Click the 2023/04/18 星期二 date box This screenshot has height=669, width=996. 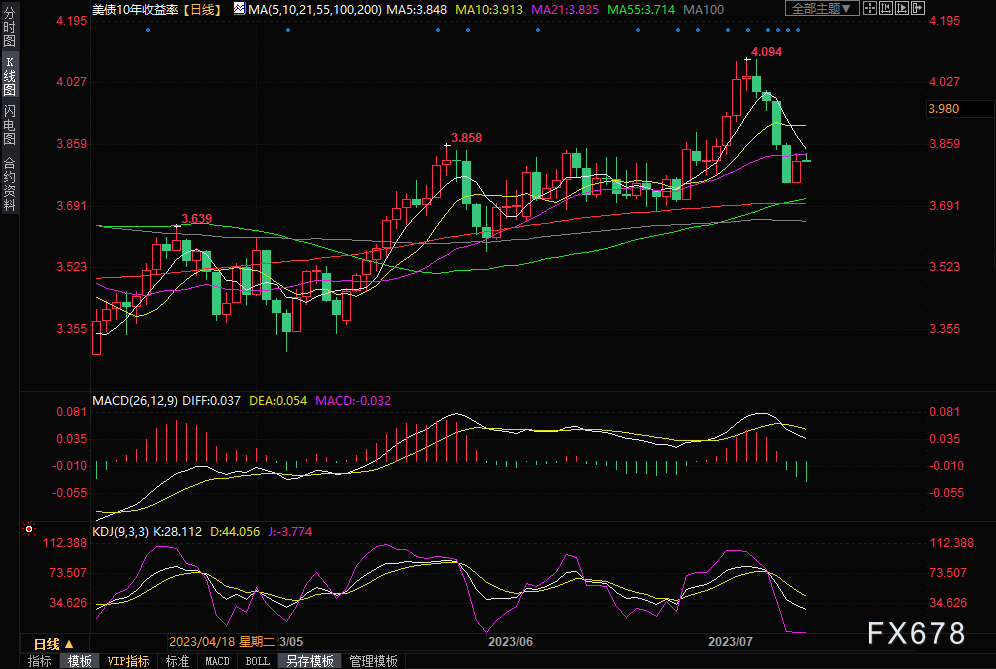(222, 642)
